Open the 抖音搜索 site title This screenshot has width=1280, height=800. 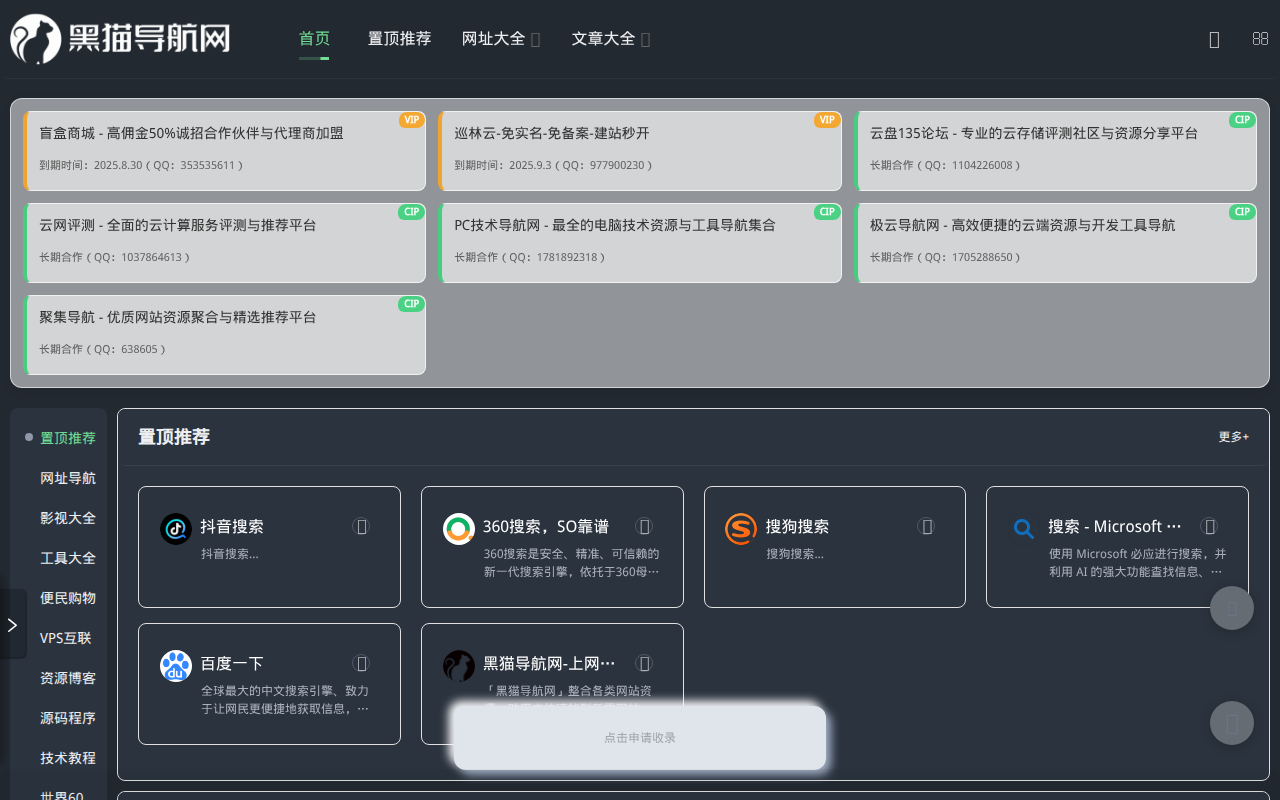point(232,526)
